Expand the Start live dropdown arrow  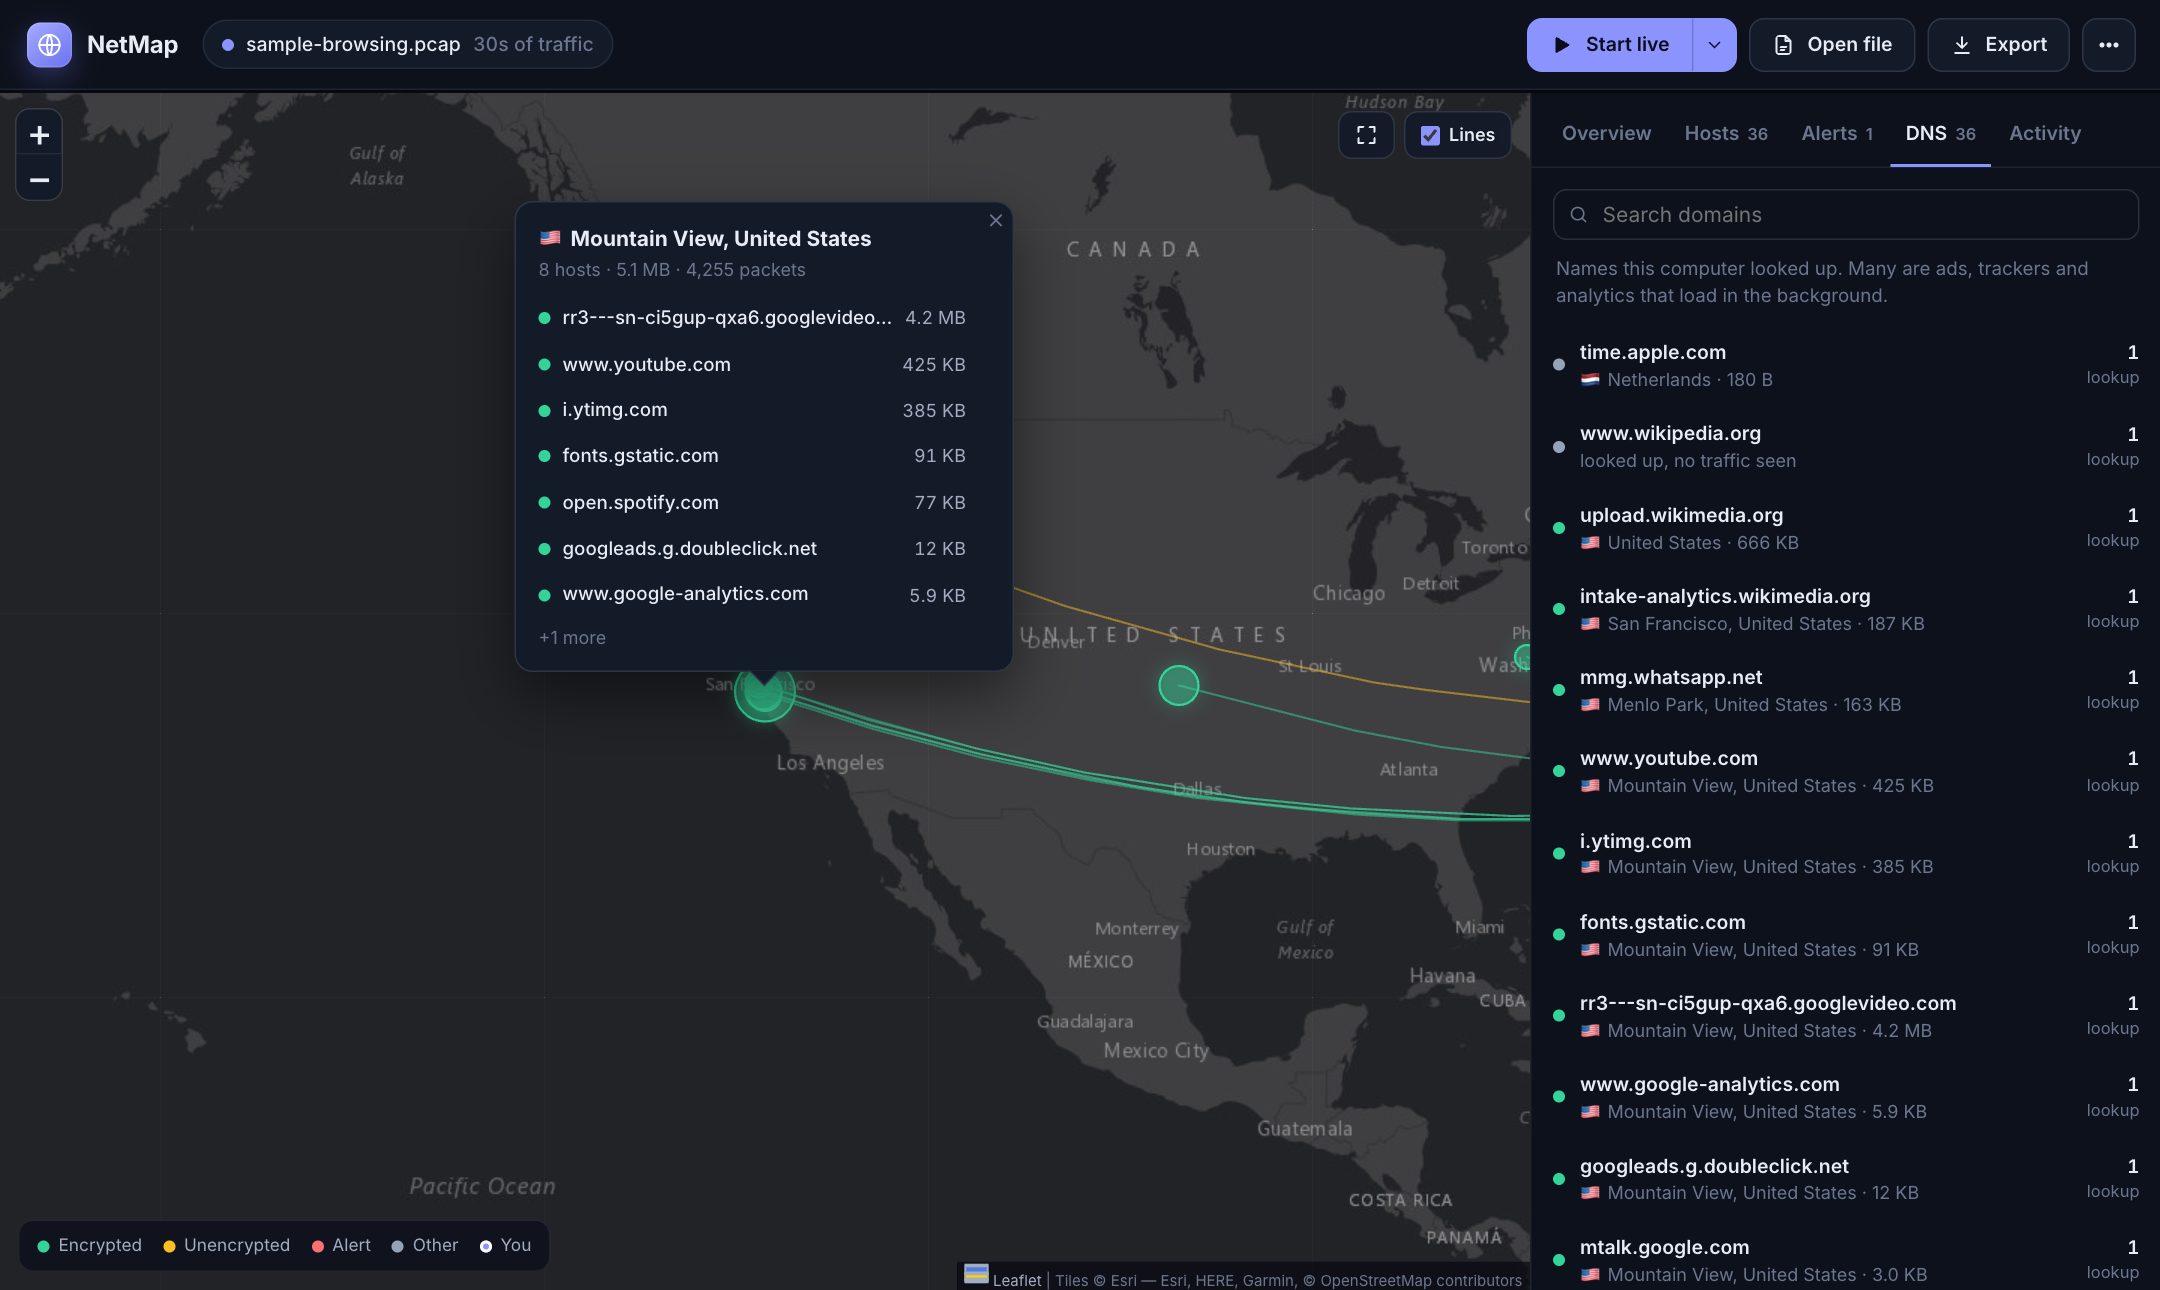[x=1714, y=45]
